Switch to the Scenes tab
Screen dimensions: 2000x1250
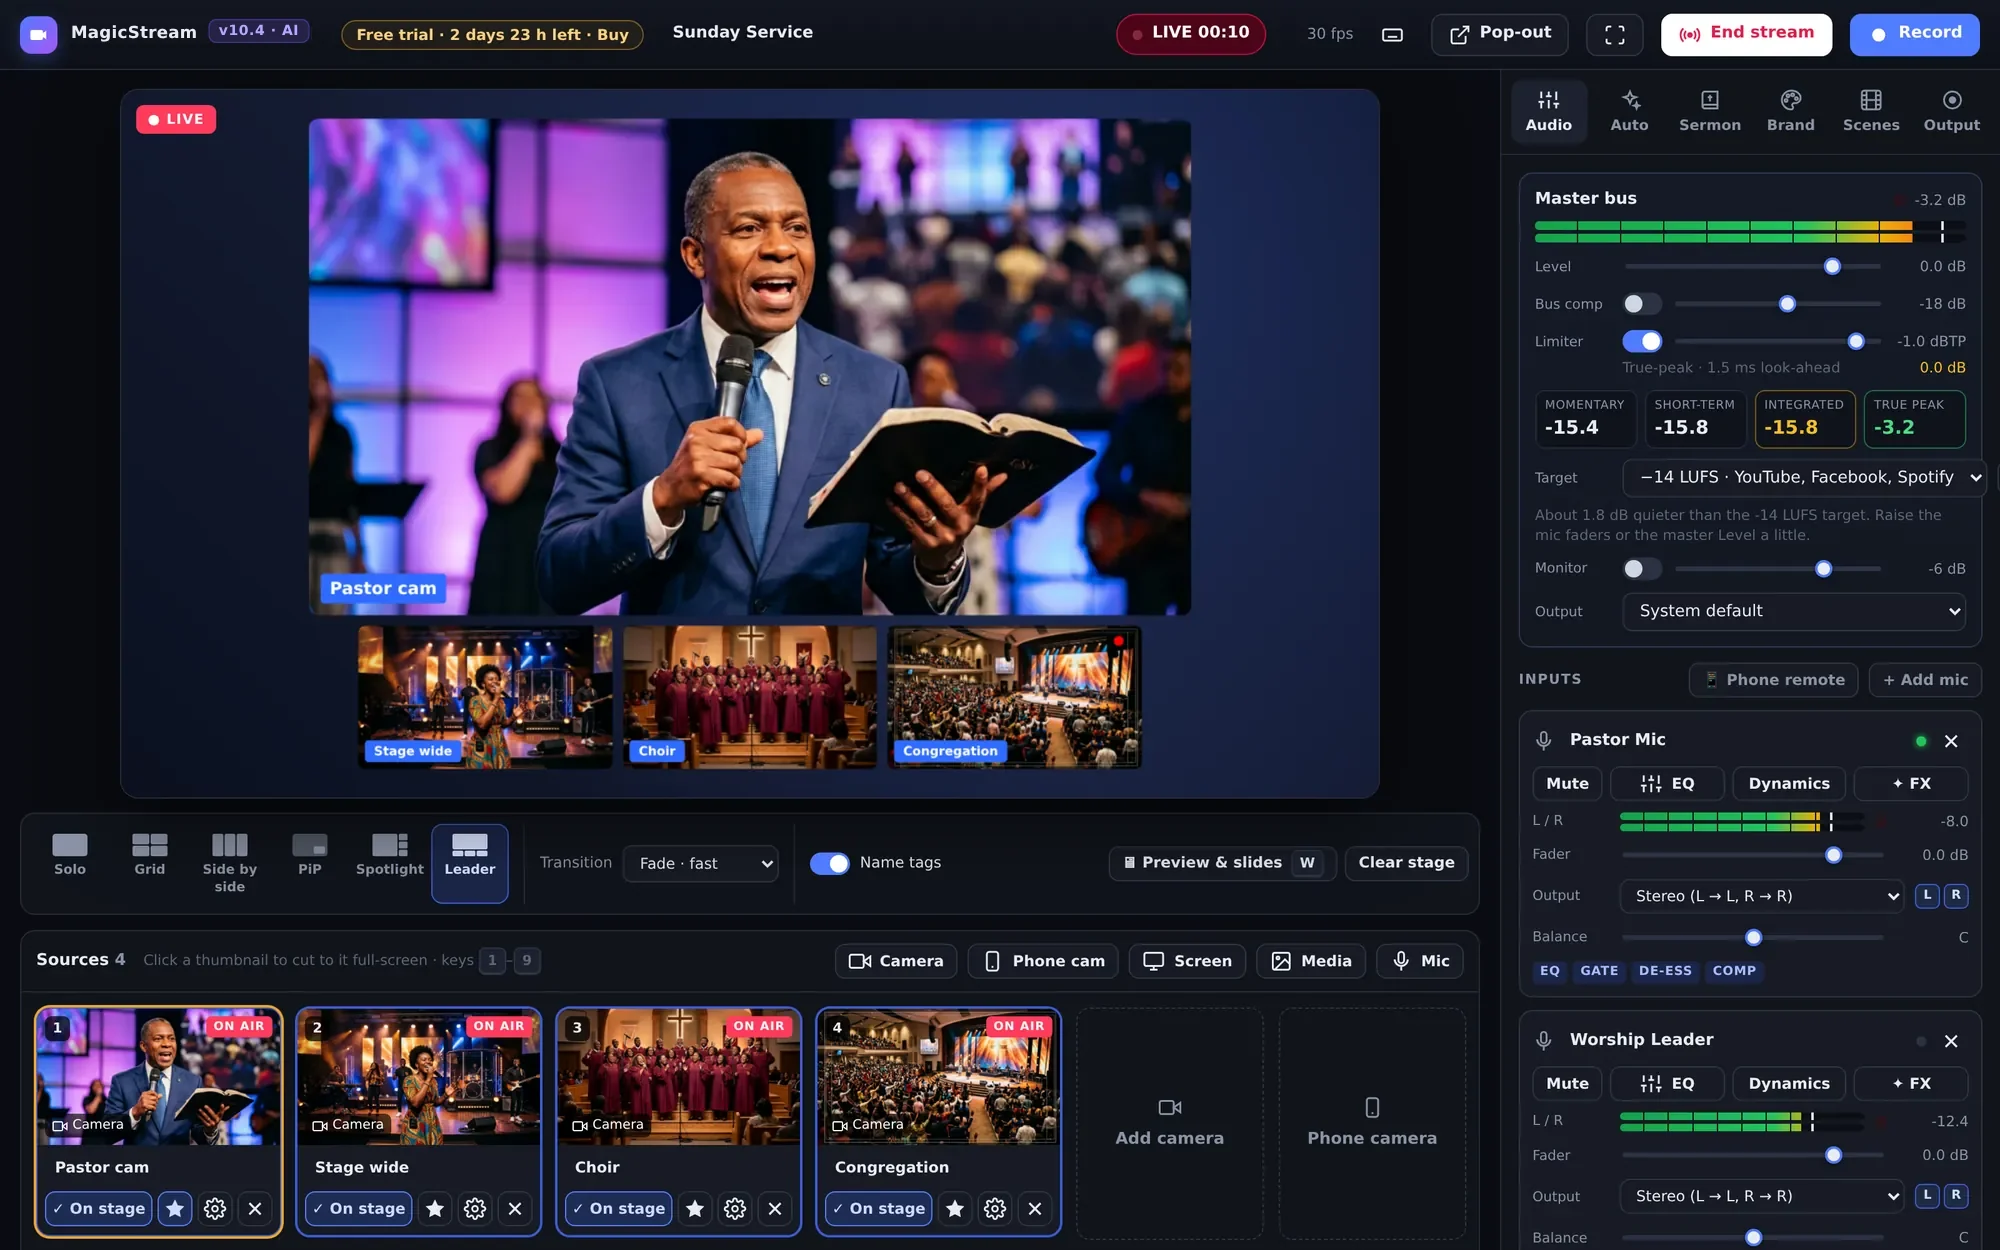tap(1870, 111)
